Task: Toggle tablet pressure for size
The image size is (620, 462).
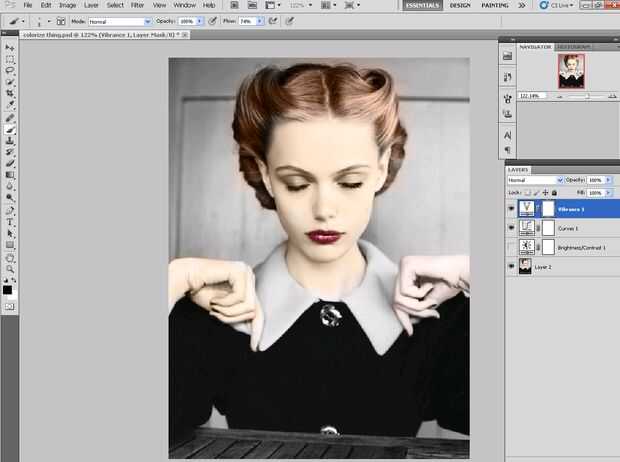Action: click(x=290, y=21)
